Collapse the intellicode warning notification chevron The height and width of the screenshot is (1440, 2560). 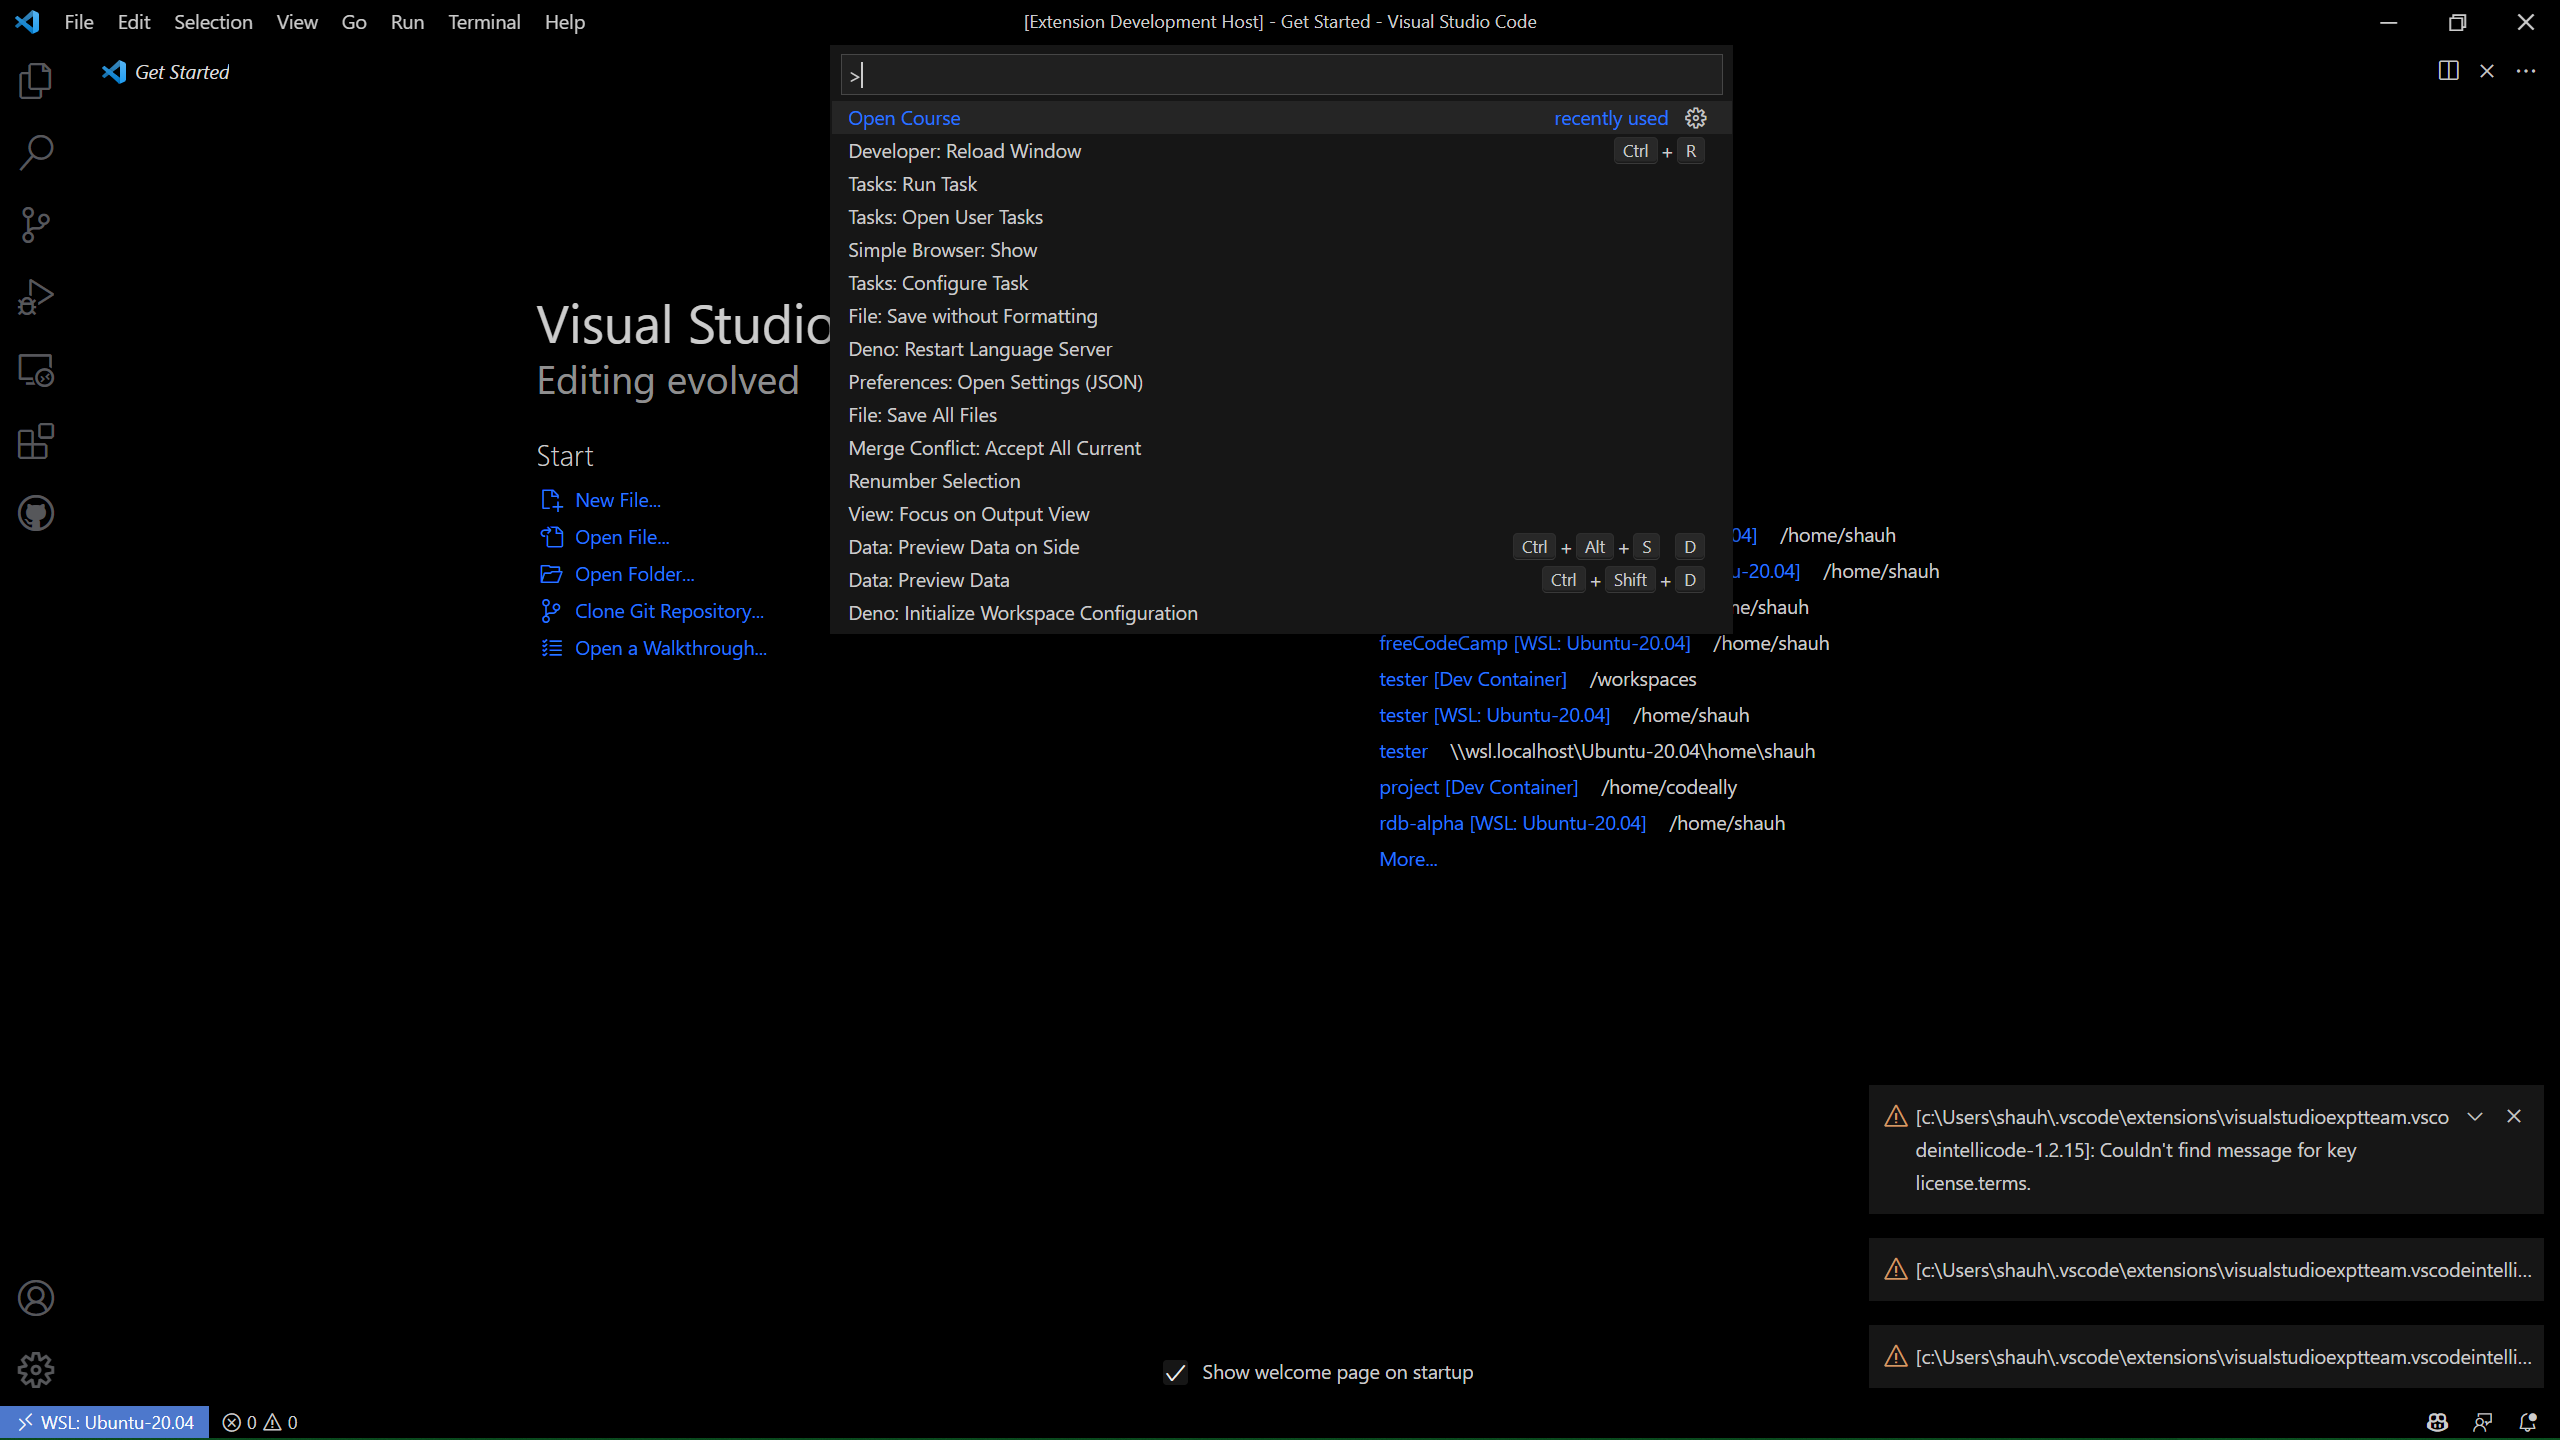(2475, 1117)
